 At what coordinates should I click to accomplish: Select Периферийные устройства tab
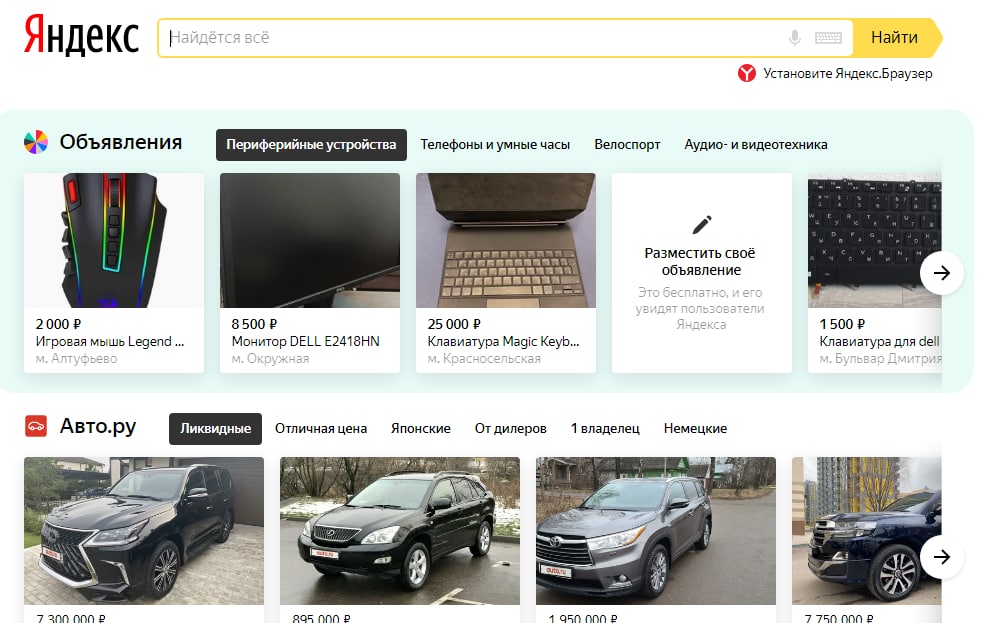coord(311,144)
